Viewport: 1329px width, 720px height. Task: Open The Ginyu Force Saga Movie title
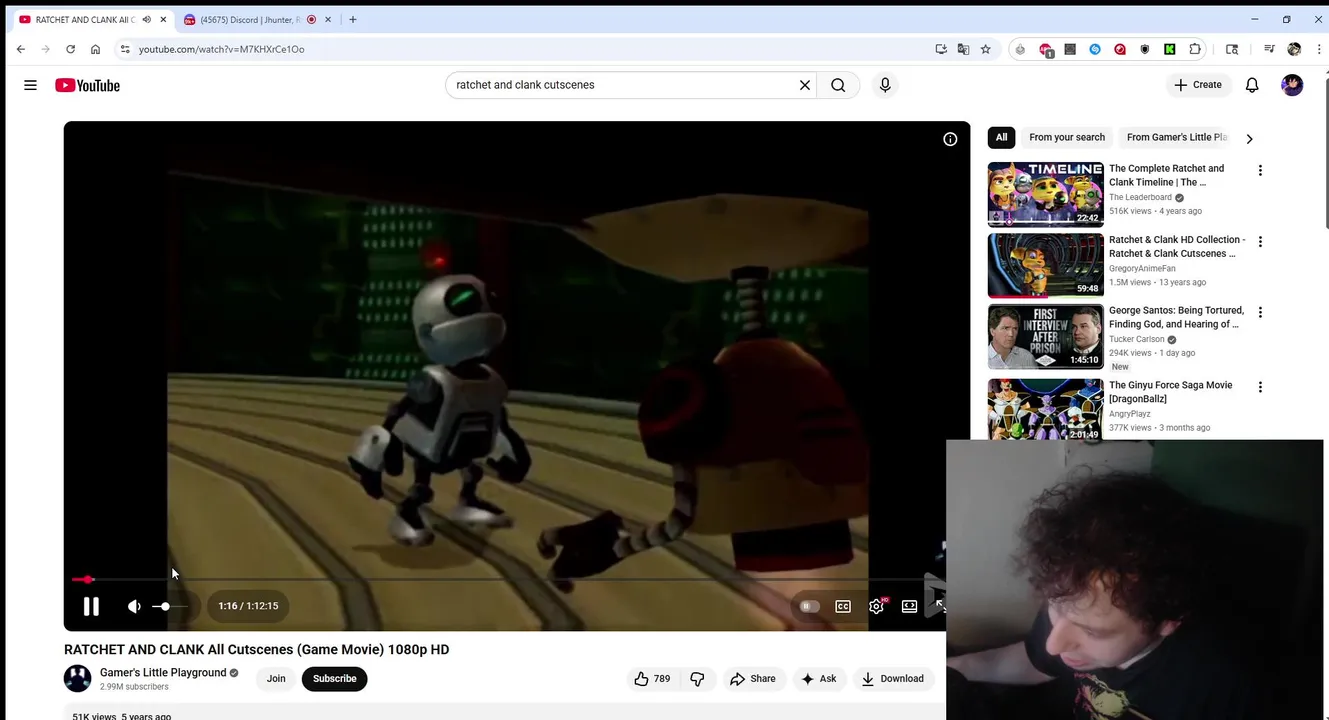1171,392
